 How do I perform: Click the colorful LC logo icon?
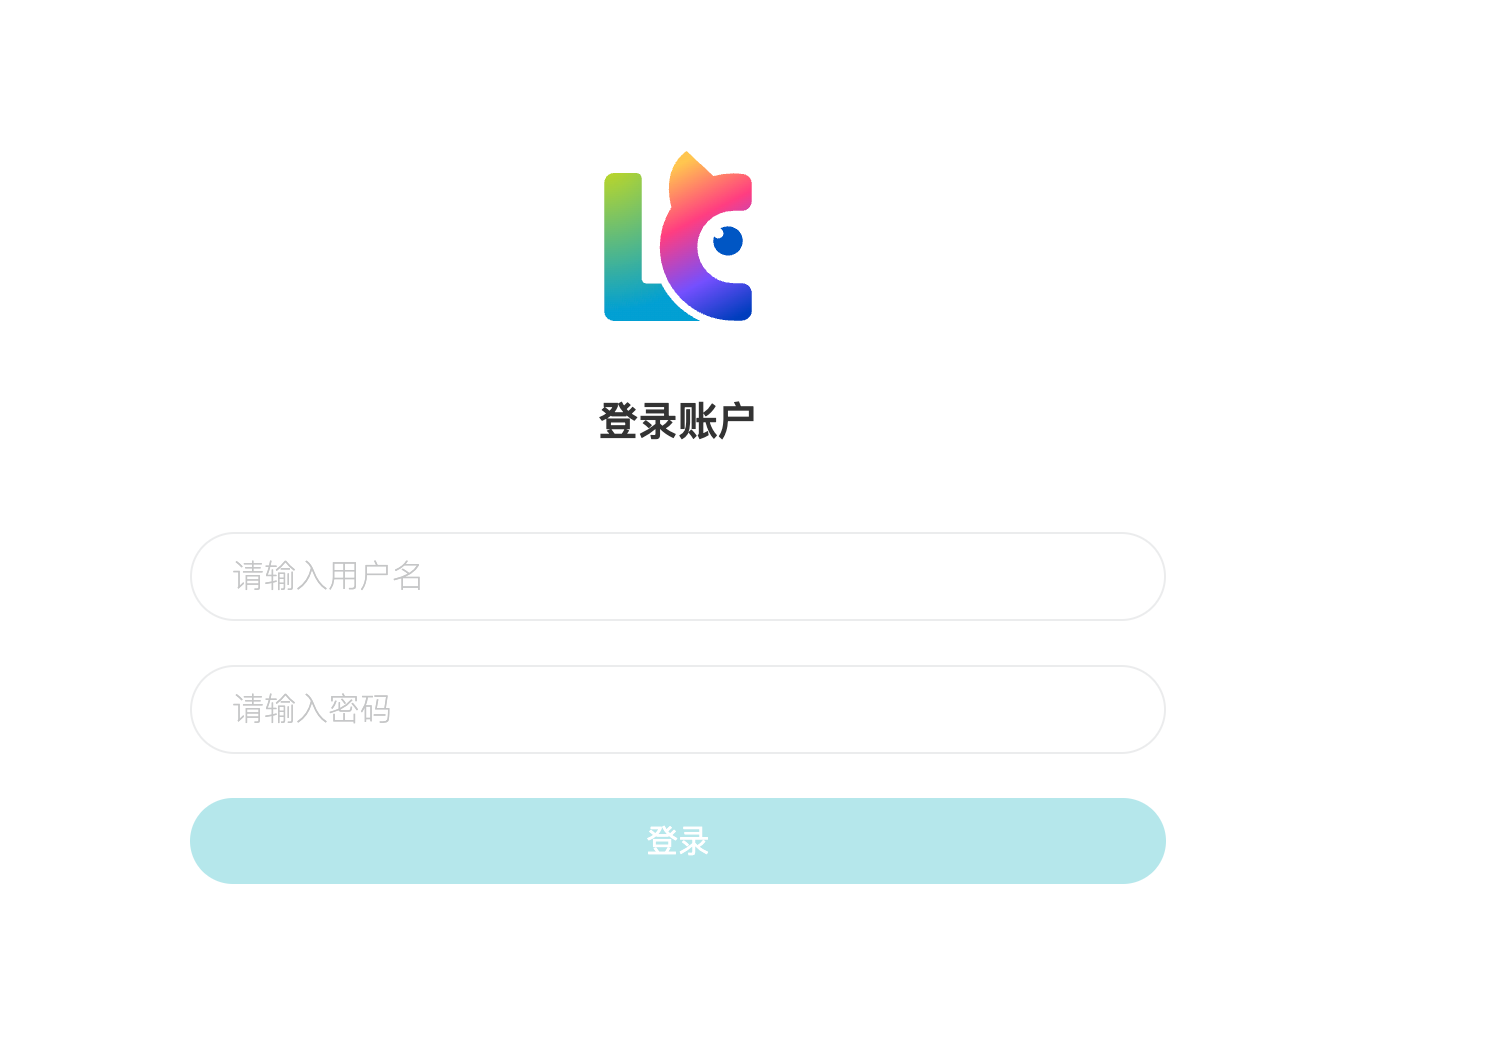click(x=677, y=238)
